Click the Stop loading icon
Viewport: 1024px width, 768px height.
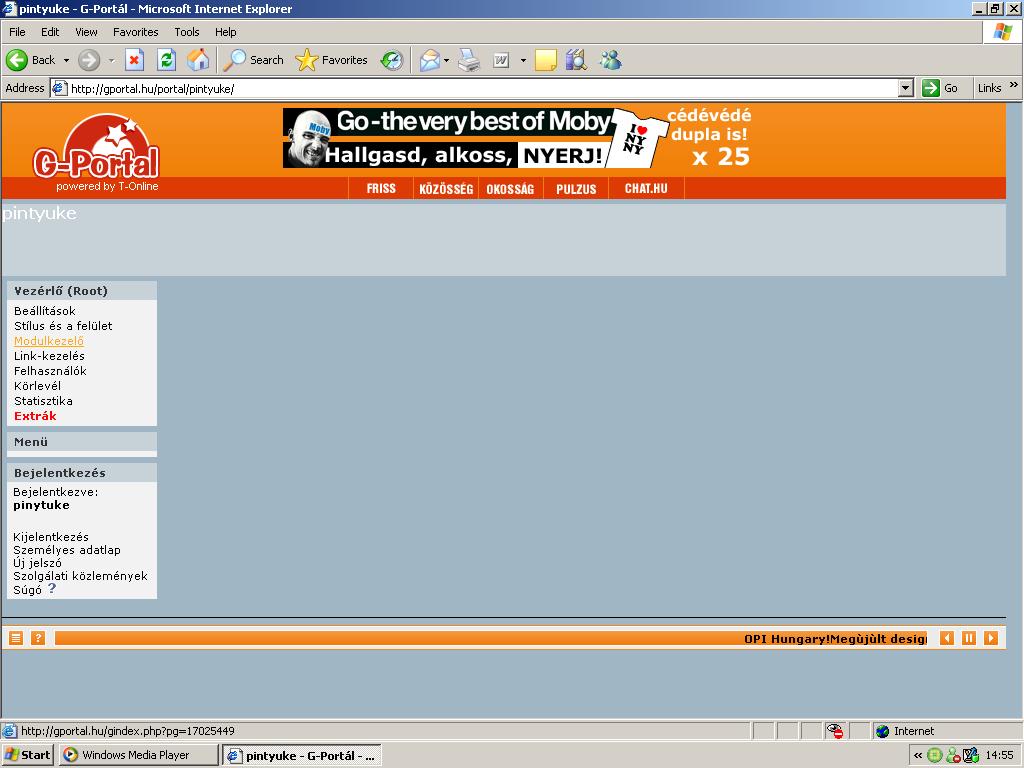point(134,60)
